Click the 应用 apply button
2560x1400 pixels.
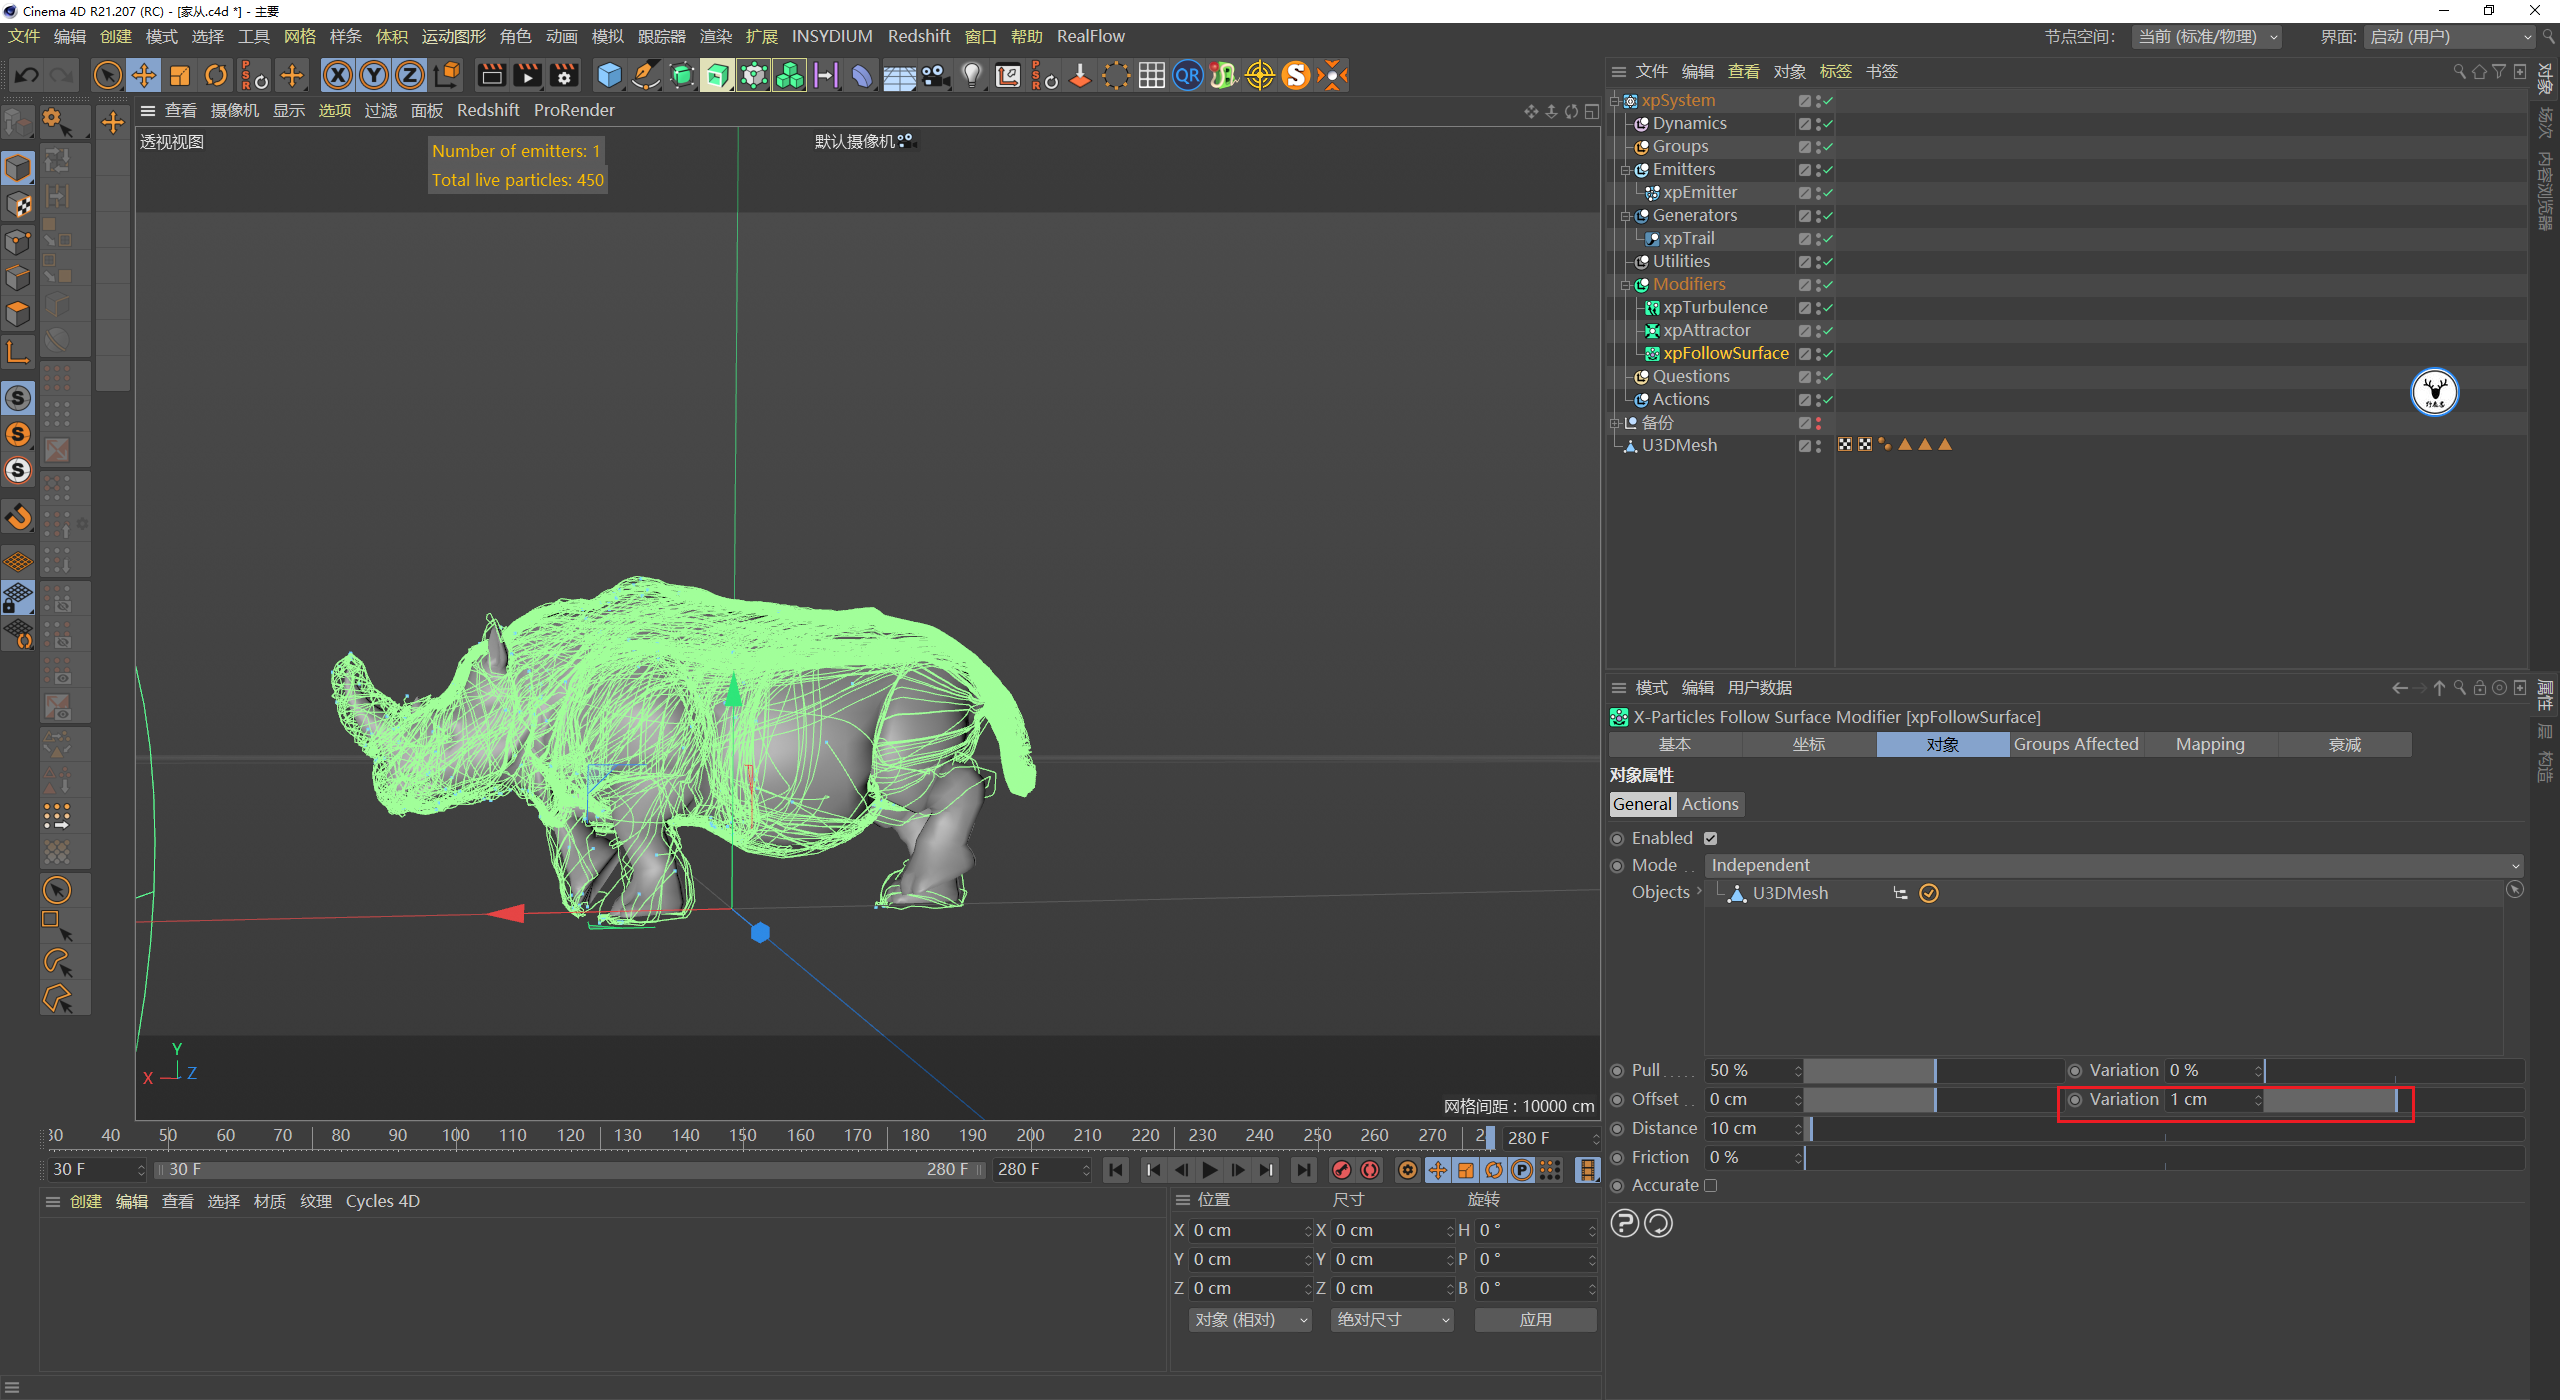click(x=1535, y=1320)
